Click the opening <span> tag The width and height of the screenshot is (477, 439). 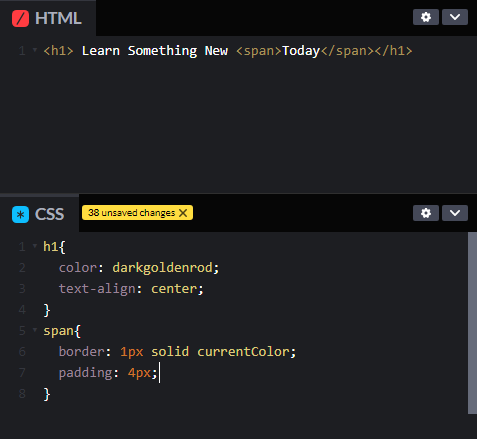coord(259,51)
